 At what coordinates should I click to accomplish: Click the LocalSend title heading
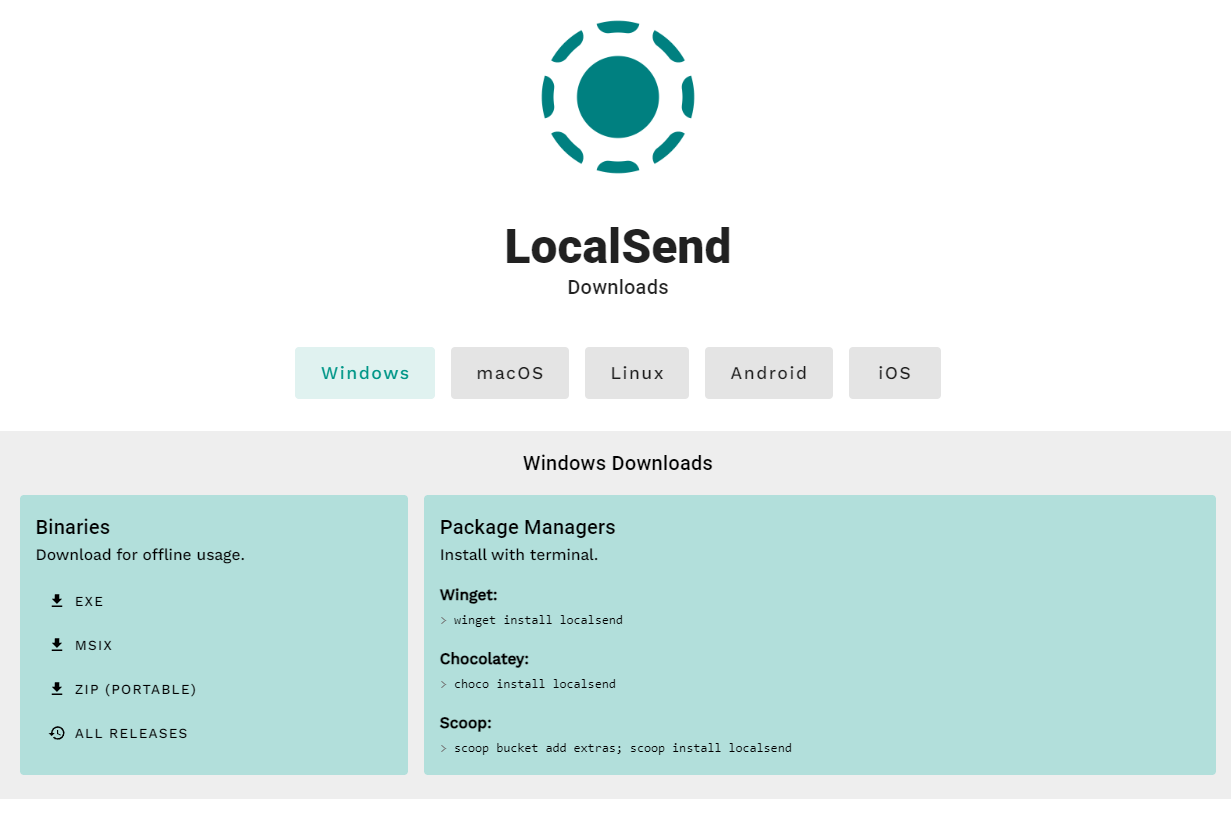(x=618, y=246)
